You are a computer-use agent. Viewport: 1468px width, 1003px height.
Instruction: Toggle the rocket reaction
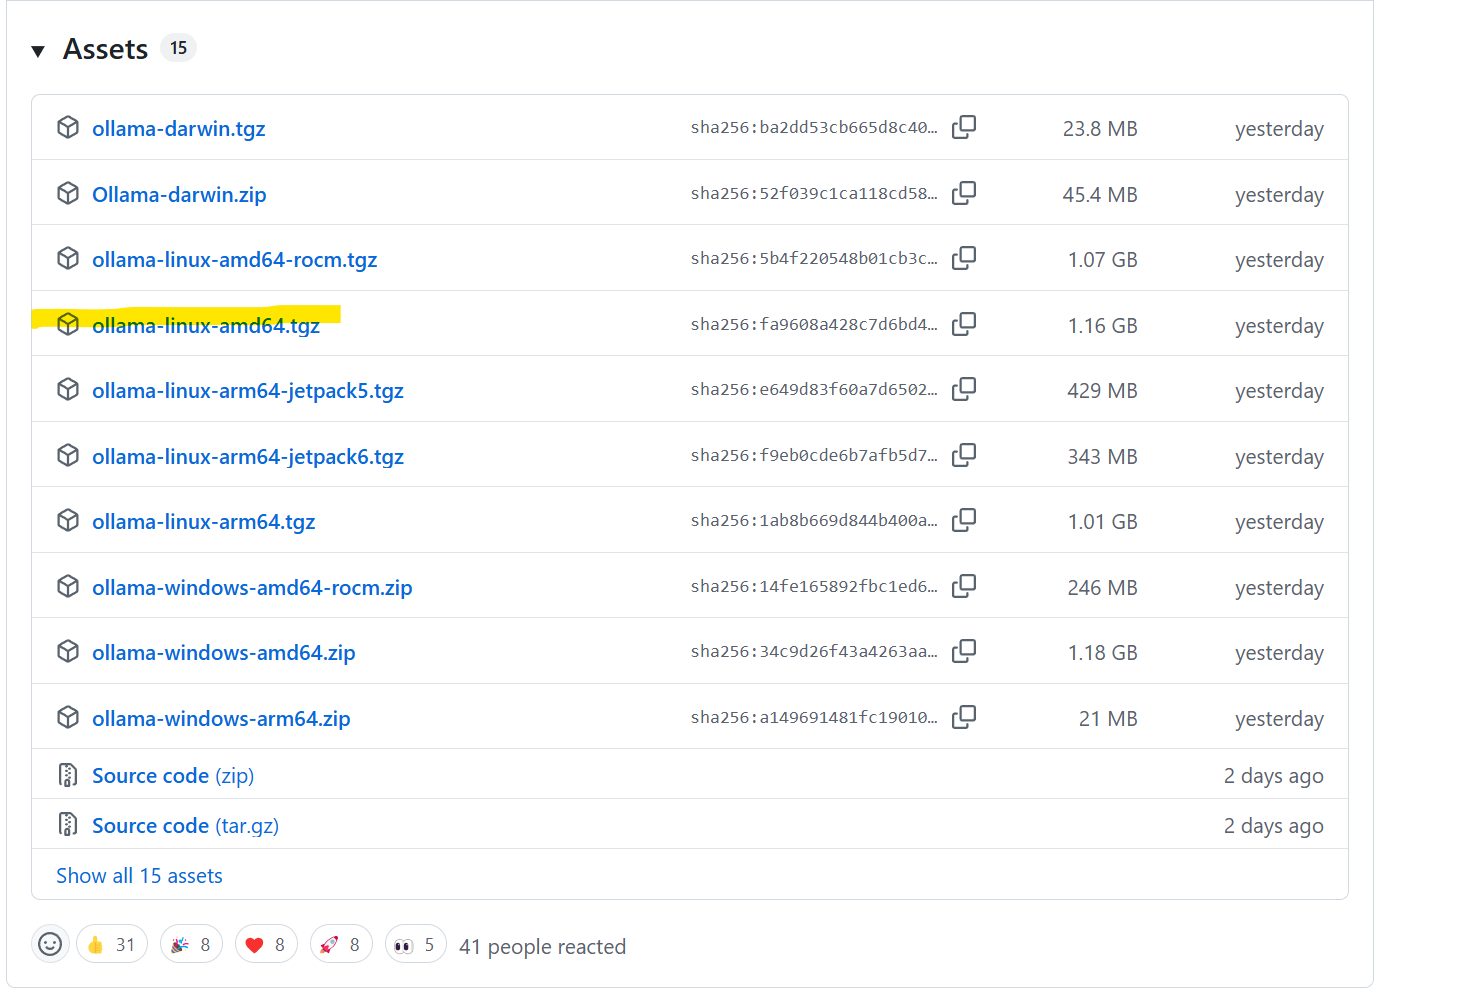(x=341, y=944)
